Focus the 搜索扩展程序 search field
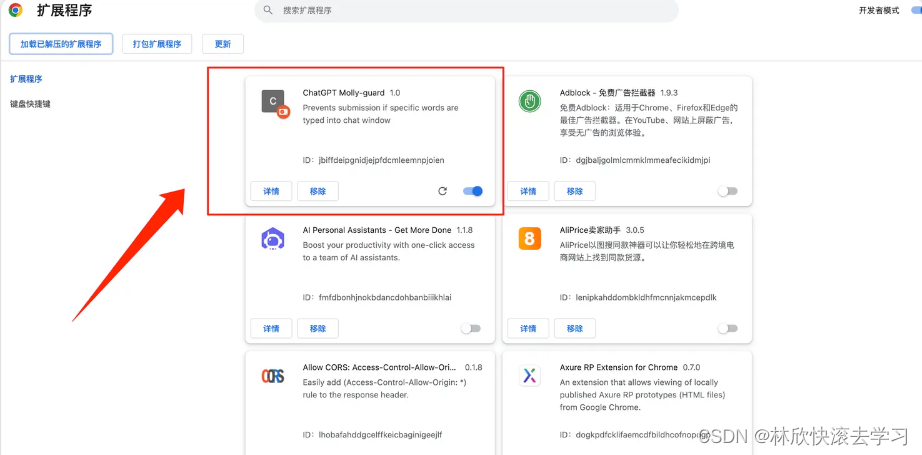Image resolution: width=922 pixels, height=455 pixels. (466, 11)
